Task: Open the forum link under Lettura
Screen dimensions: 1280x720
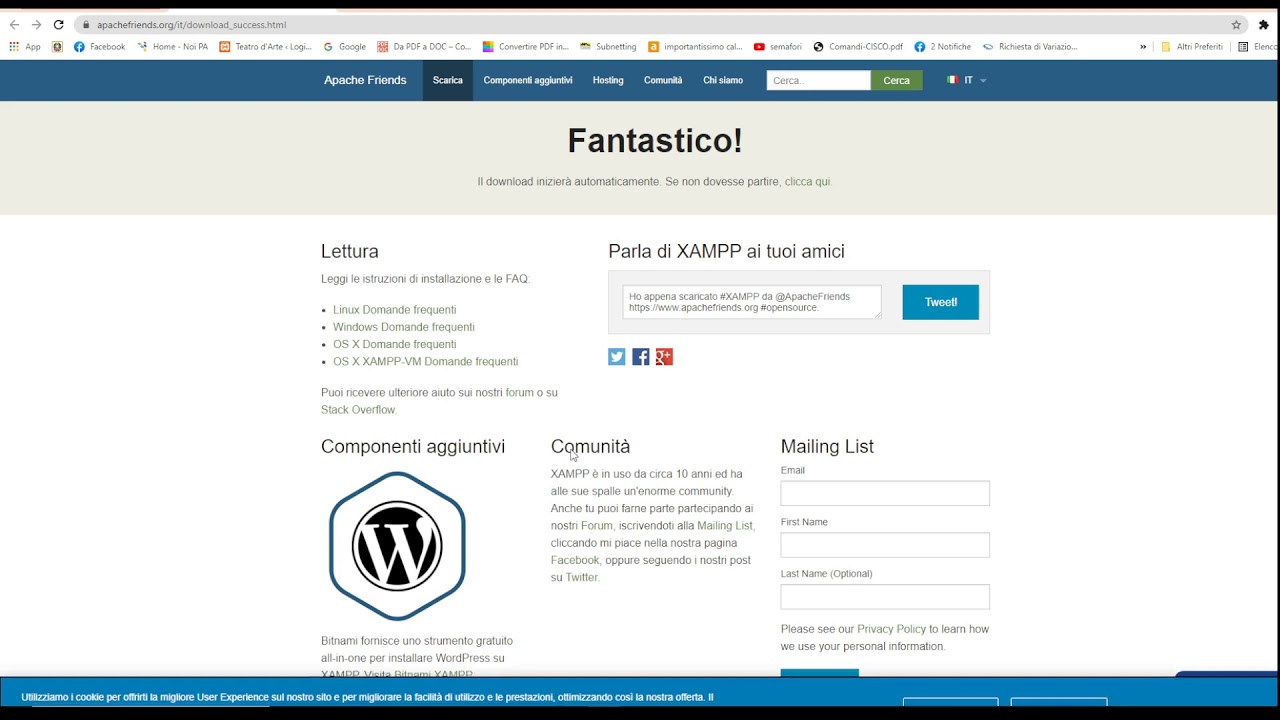Action: 520,393
